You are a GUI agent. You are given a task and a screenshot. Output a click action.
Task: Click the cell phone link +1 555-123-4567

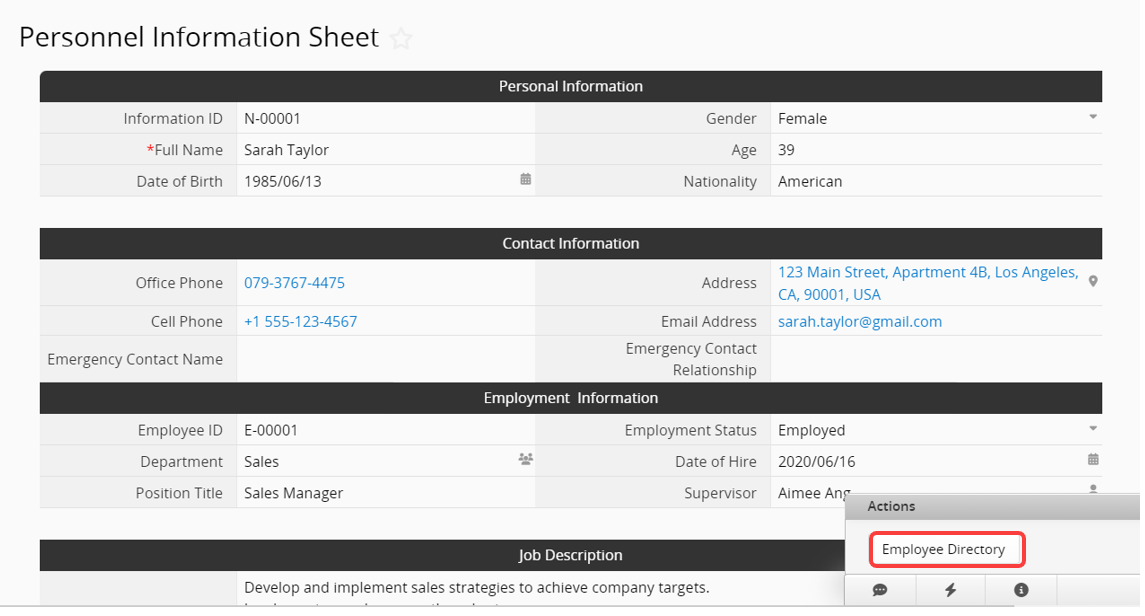click(x=300, y=322)
